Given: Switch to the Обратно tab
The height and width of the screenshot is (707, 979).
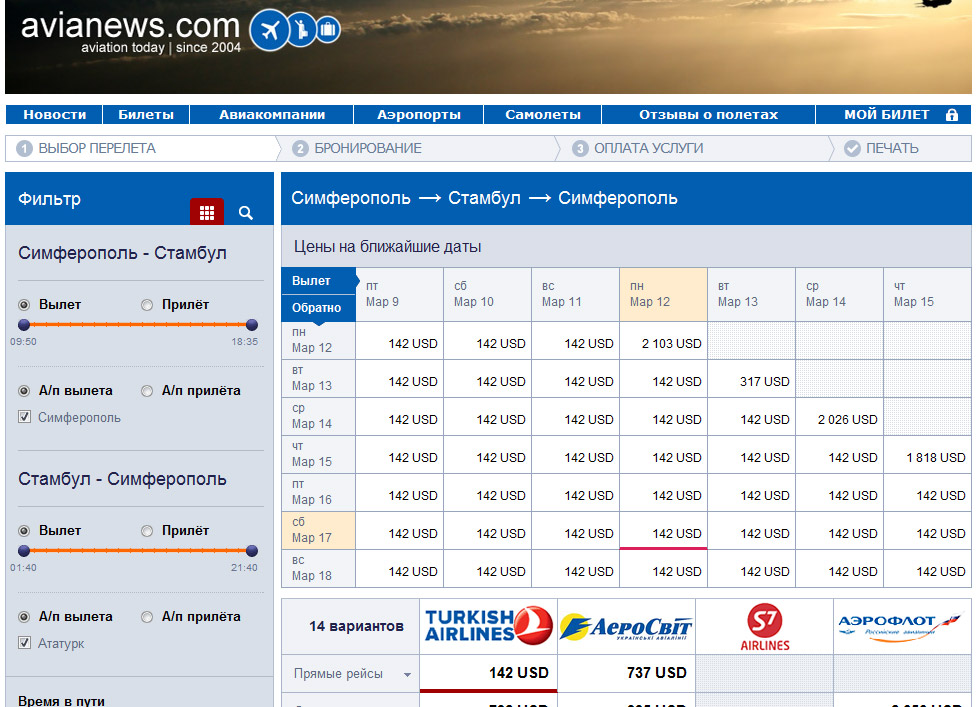Looking at the screenshot, I should (x=317, y=308).
